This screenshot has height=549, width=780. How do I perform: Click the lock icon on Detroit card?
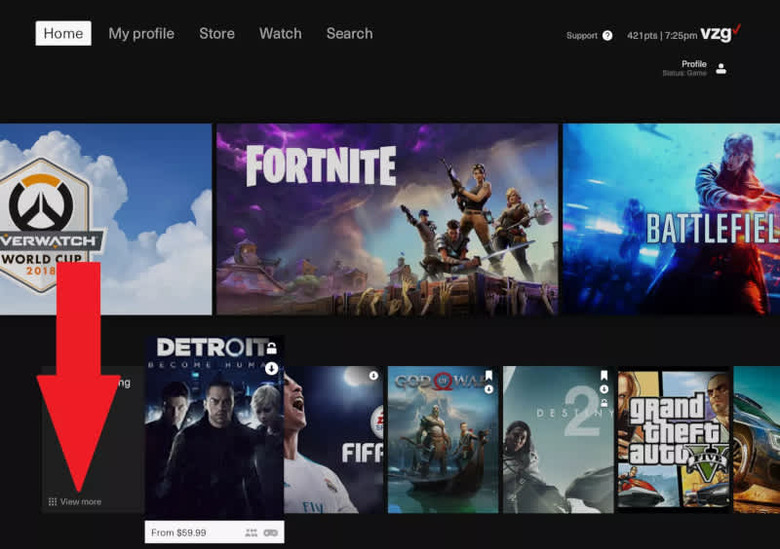(x=271, y=348)
